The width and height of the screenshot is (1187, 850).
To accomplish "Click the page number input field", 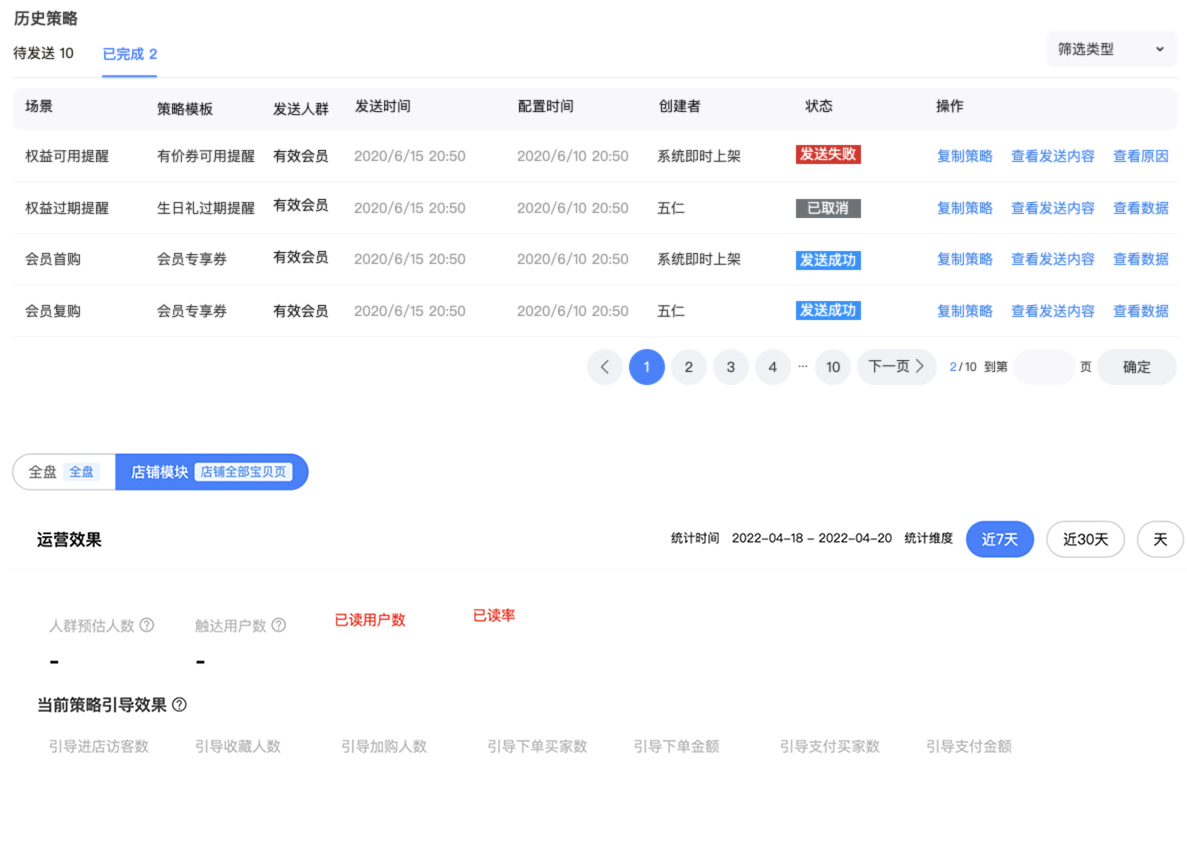I will click(x=1044, y=367).
